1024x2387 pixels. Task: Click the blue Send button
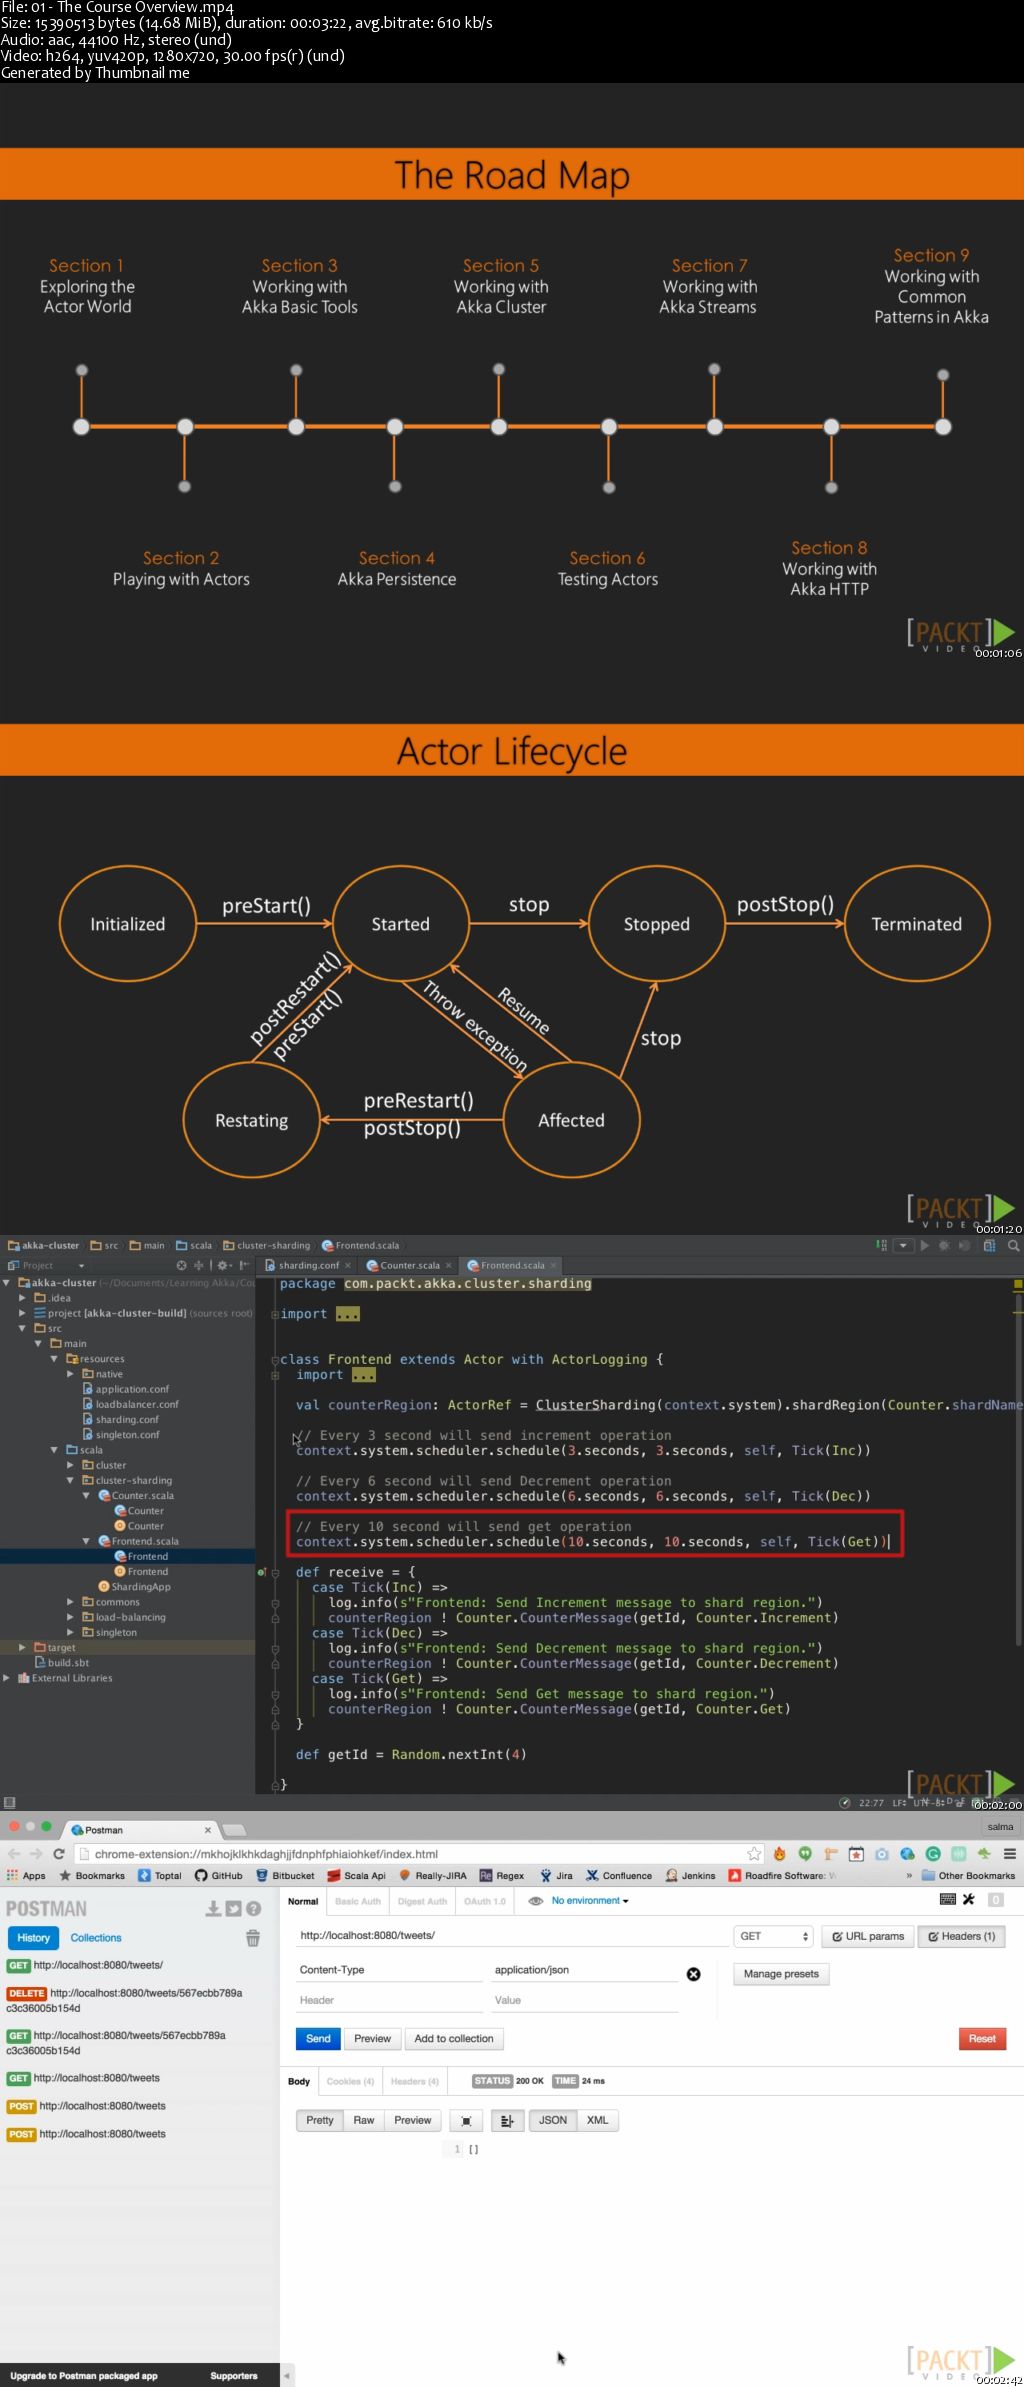318,2038
